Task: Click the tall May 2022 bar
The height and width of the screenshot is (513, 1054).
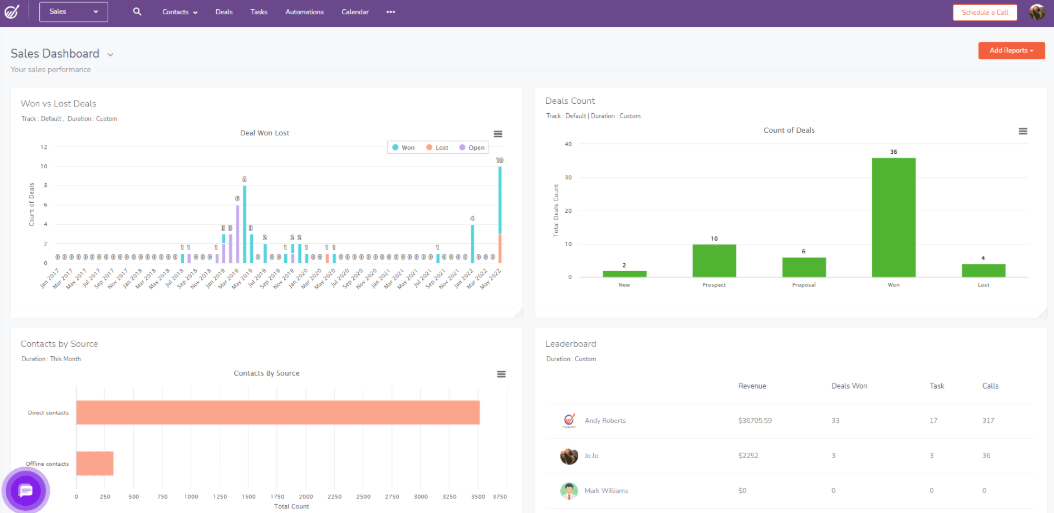Action: coord(499,214)
